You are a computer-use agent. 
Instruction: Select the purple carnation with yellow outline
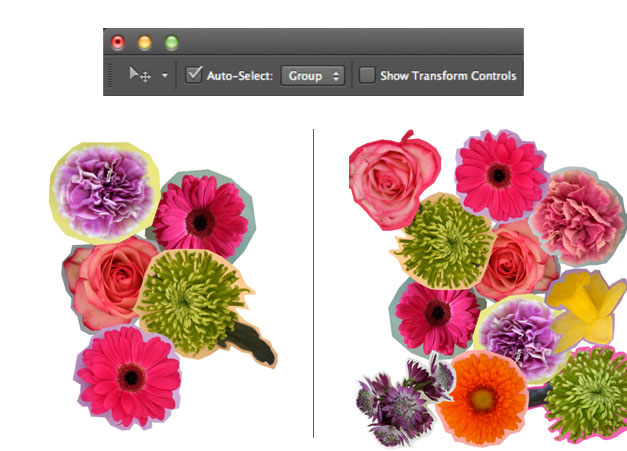[x=105, y=192]
